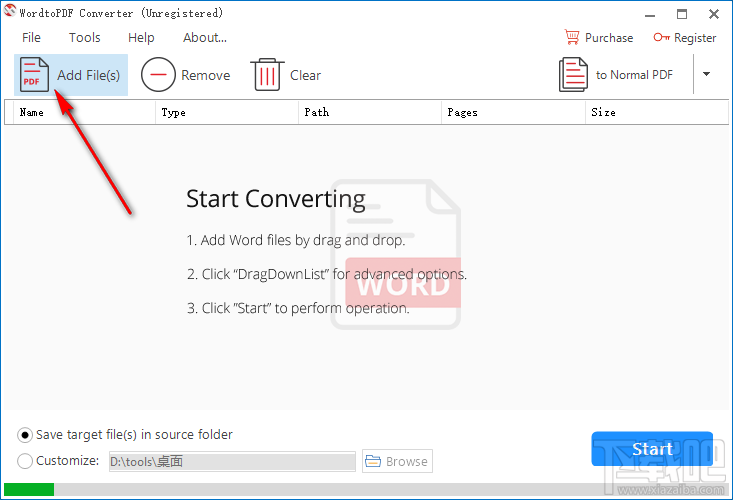Screen dimensions: 733x500
Task: Click the output path field D:\tools
Action: (232, 462)
